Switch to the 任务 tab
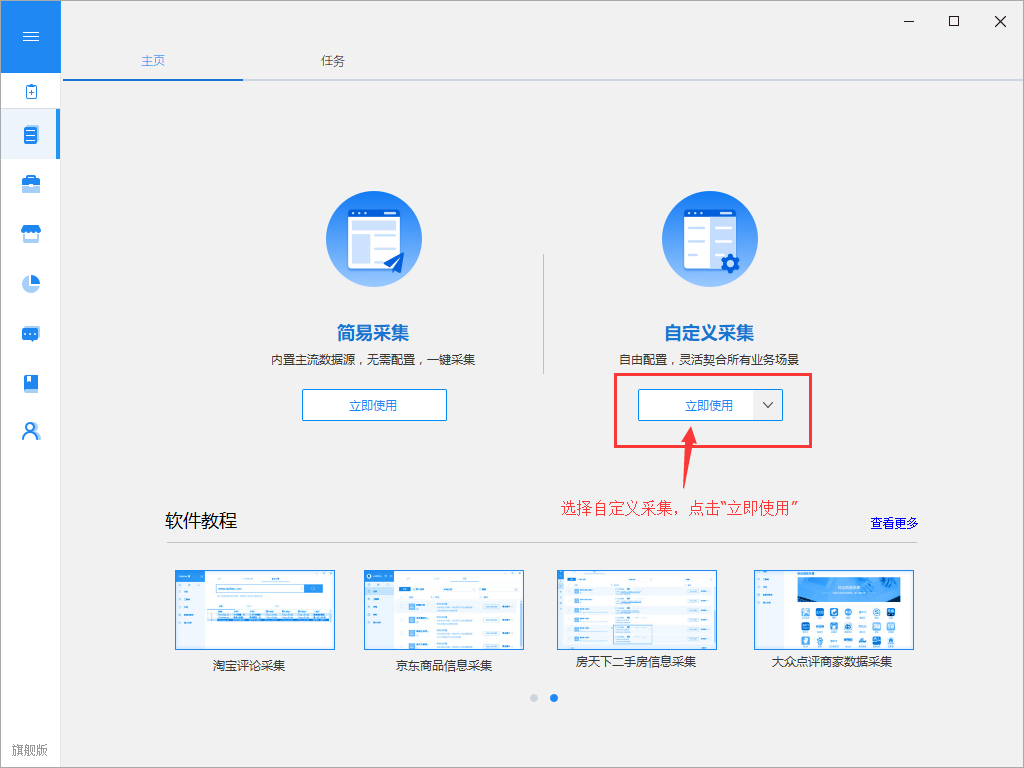The image size is (1024, 768). pyautogui.click(x=333, y=61)
